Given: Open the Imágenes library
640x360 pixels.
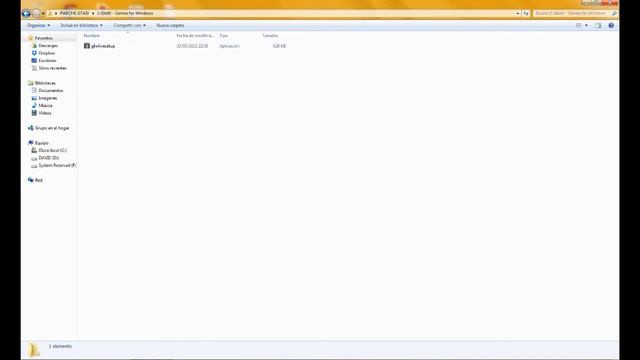Looking at the screenshot, I should 48,98.
